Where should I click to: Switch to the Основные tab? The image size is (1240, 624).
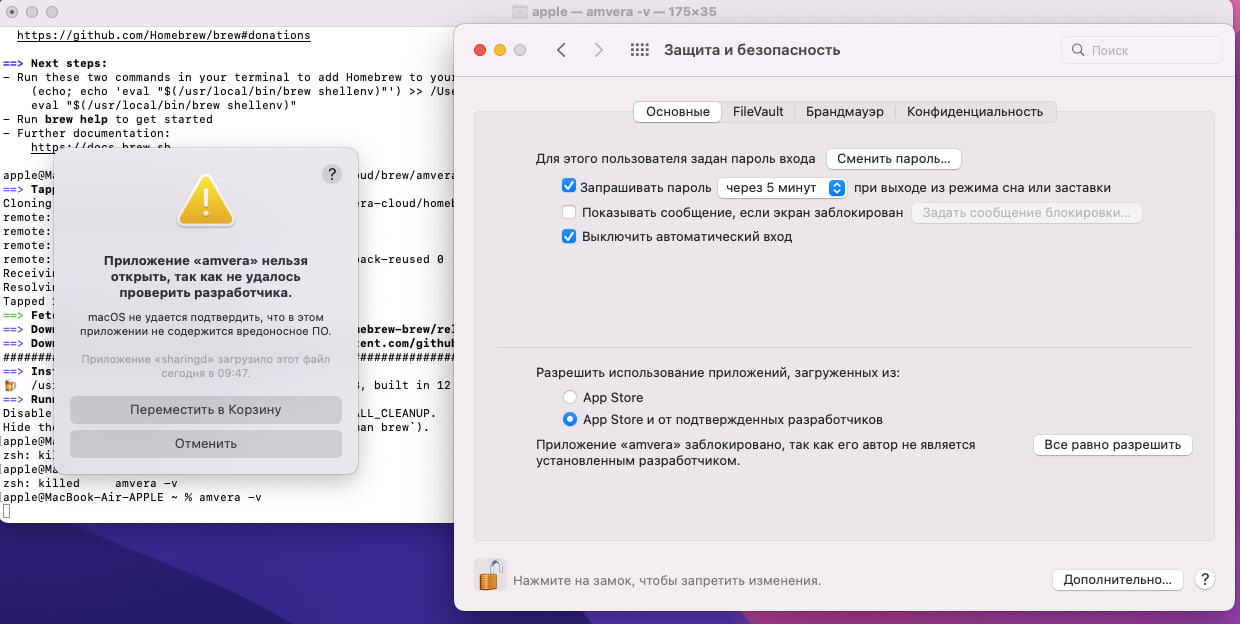678,112
